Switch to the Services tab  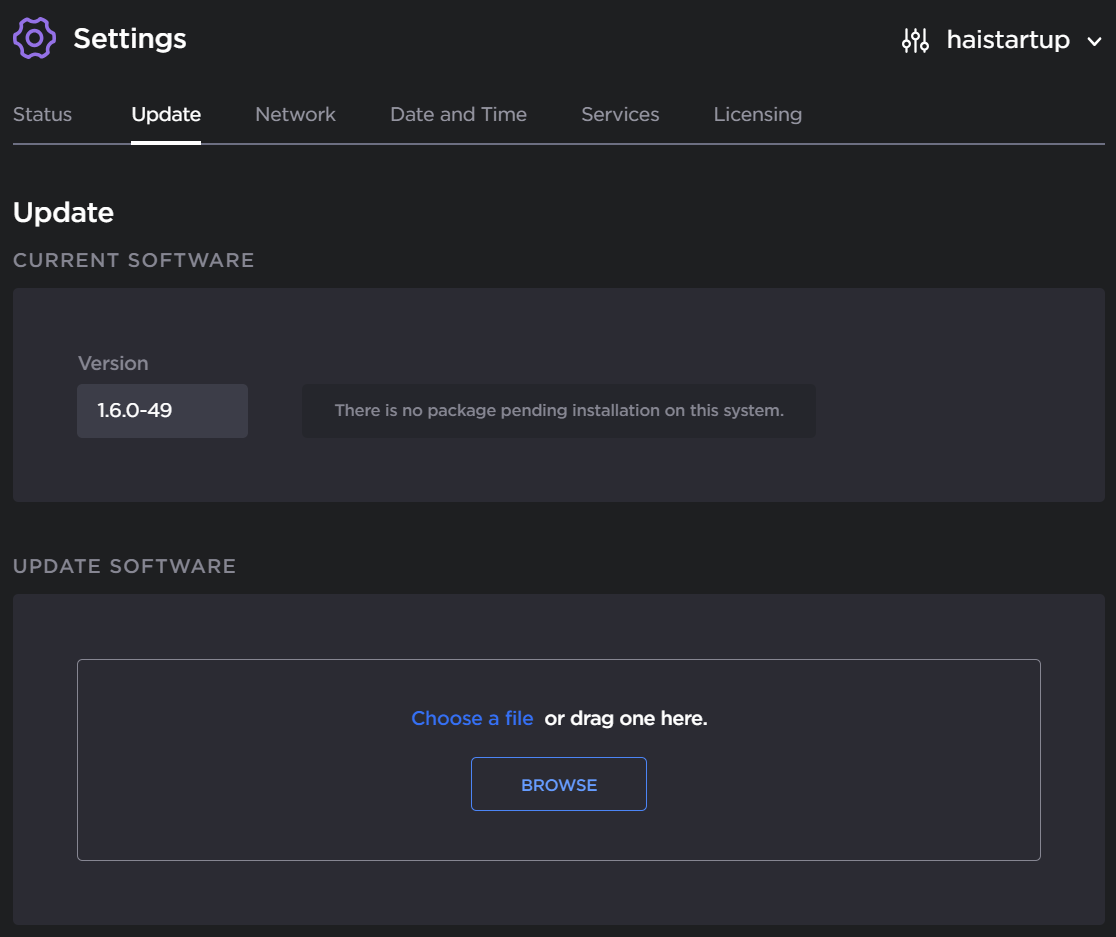620,114
